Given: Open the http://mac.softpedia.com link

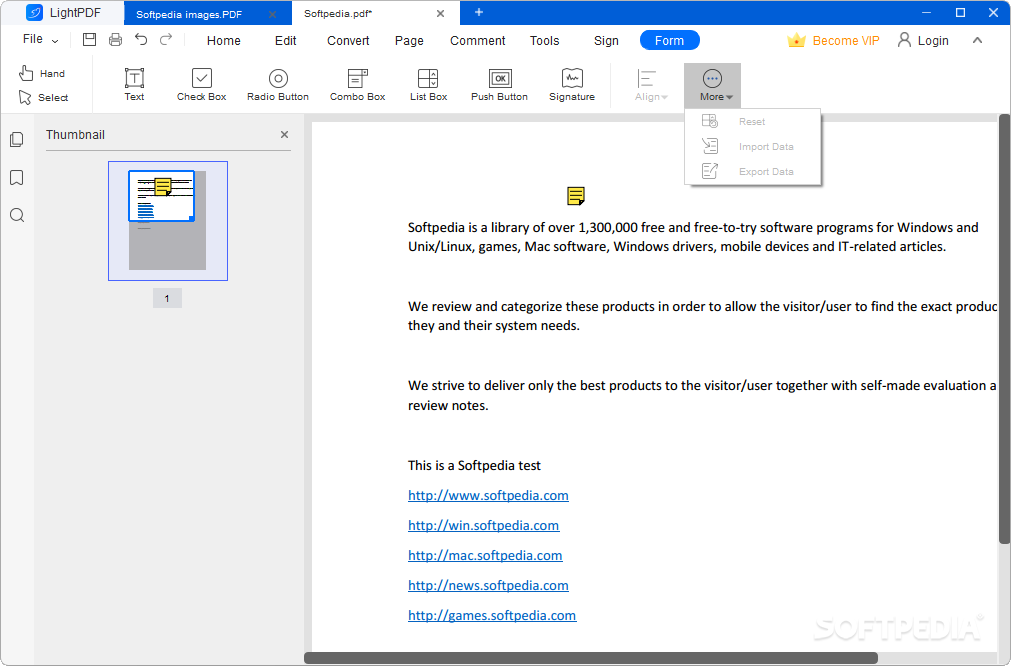Looking at the screenshot, I should point(485,555).
